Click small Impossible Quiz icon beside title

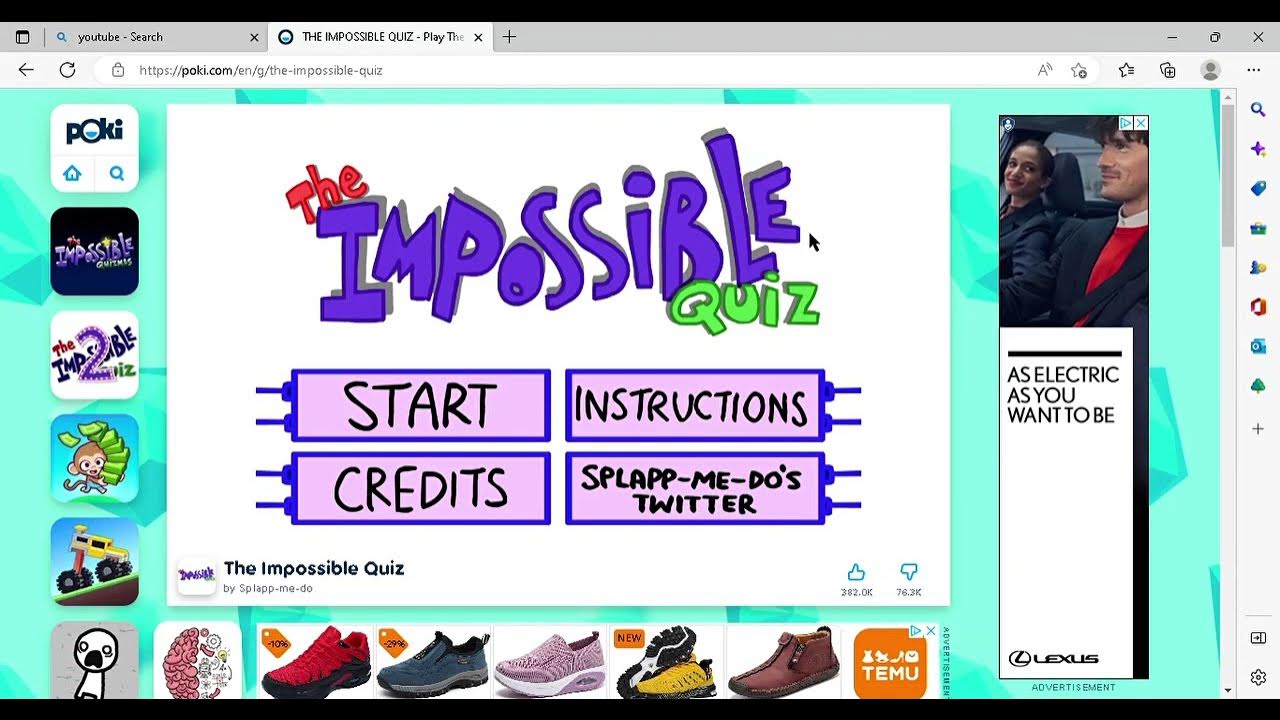pyautogui.click(x=196, y=575)
